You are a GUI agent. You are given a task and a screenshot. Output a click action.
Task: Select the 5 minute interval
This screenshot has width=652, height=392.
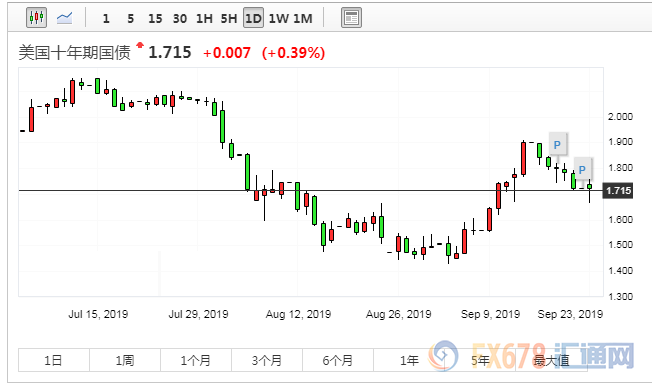pyautogui.click(x=131, y=19)
